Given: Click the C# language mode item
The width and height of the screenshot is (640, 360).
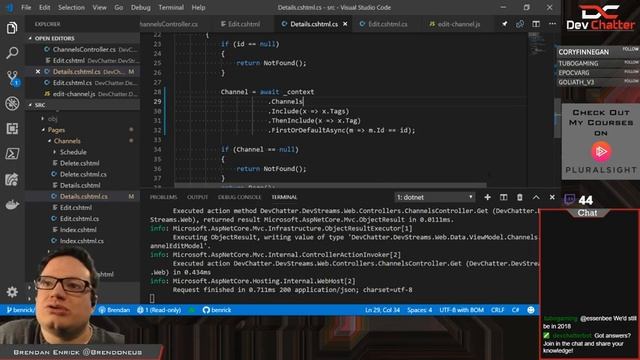Looking at the screenshot, I should click(x=516, y=310).
